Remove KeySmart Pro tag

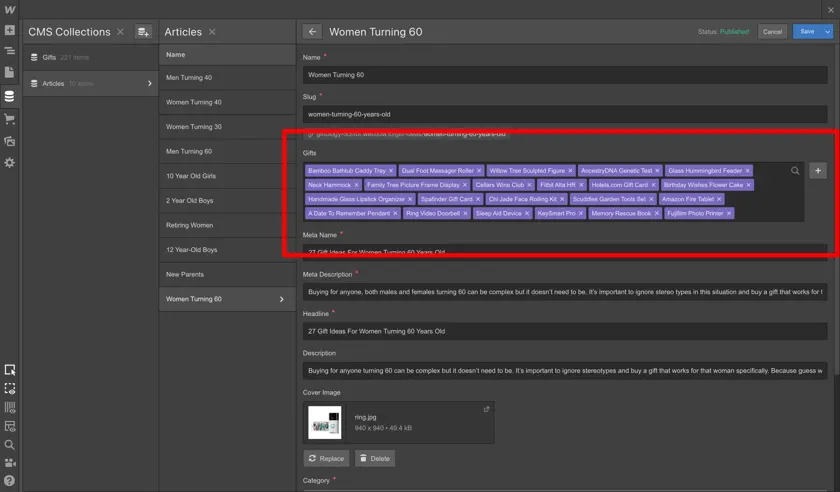click(581, 213)
